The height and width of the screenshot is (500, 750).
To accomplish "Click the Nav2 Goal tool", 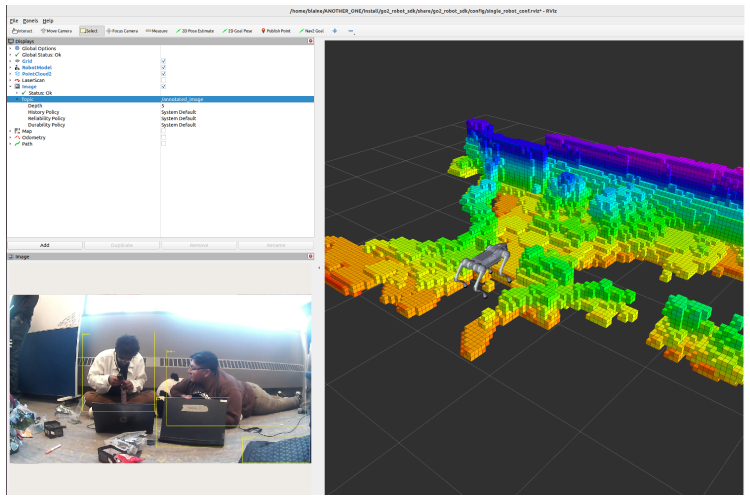I will click(314, 31).
